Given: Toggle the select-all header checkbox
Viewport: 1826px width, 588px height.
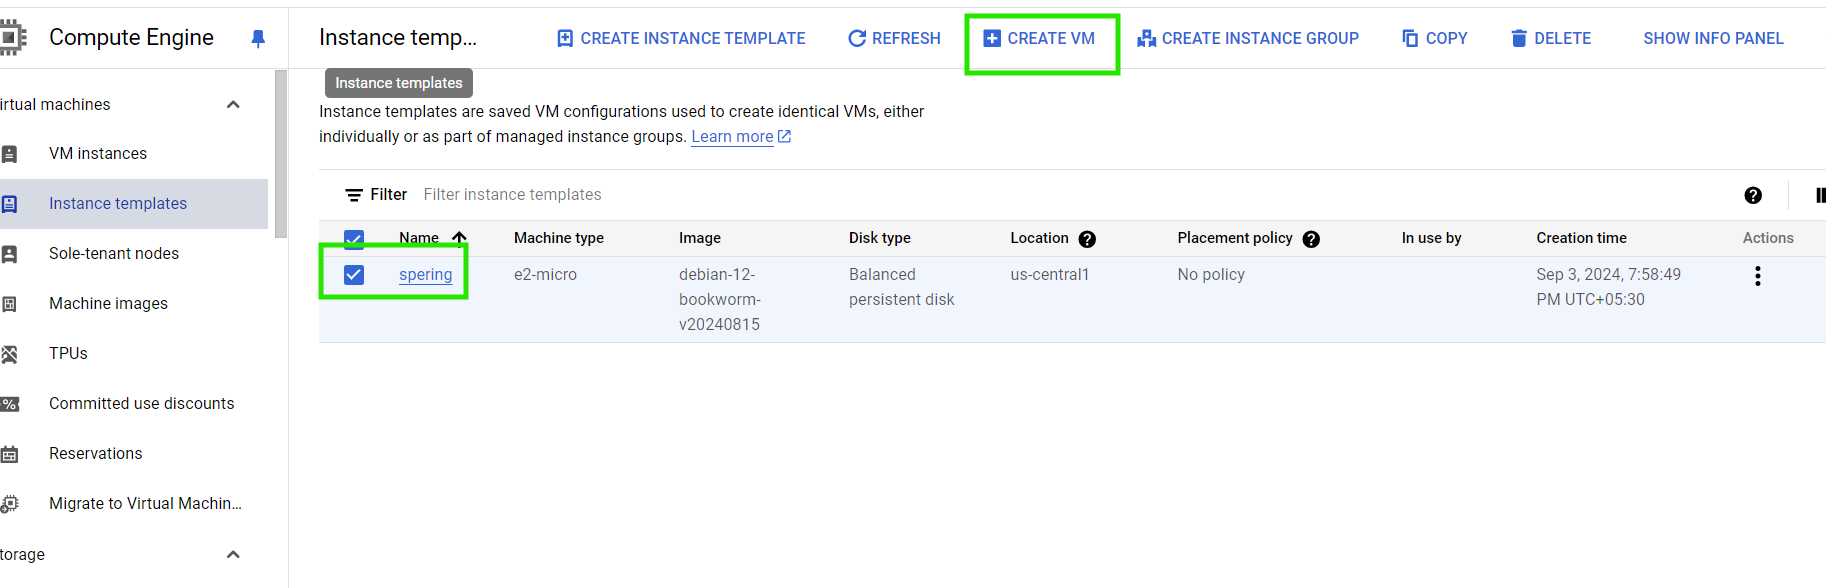Looking at the screenshot, I should click(354, 238).
